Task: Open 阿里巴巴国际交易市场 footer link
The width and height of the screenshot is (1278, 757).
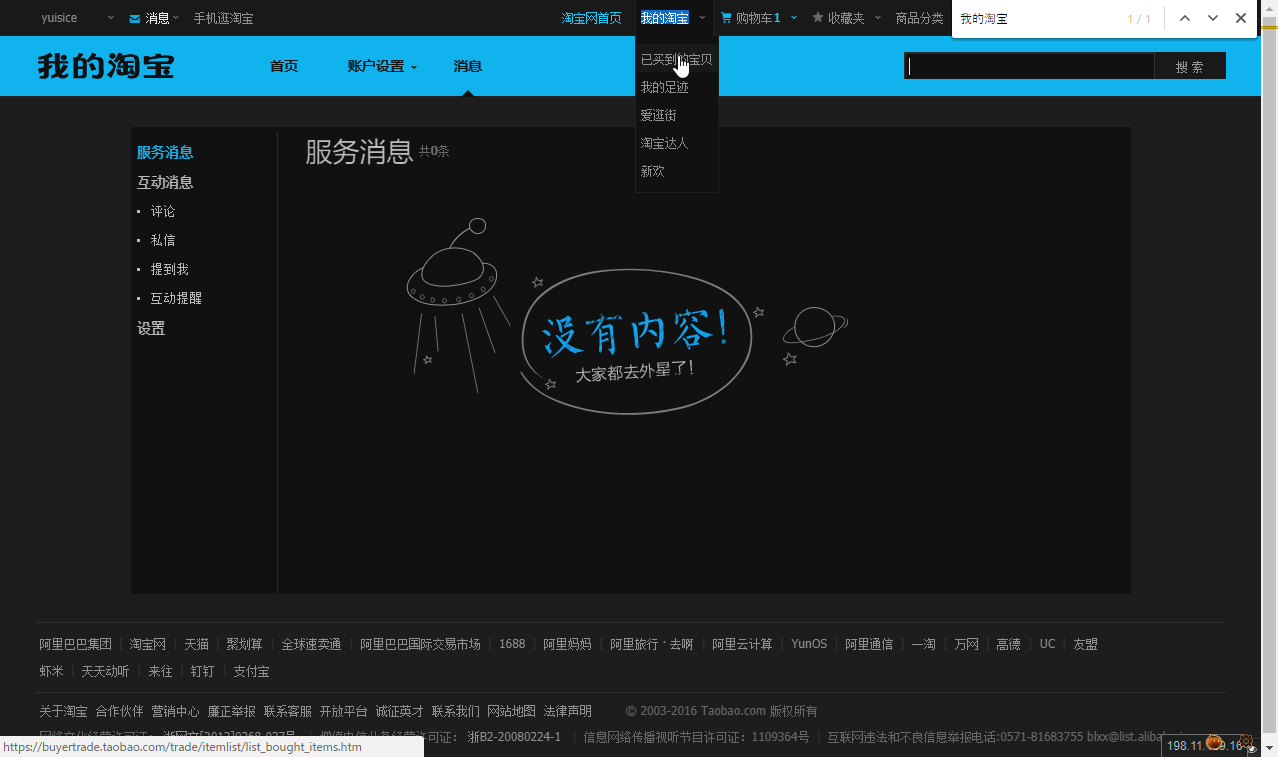Action: (x=420, y=644)
